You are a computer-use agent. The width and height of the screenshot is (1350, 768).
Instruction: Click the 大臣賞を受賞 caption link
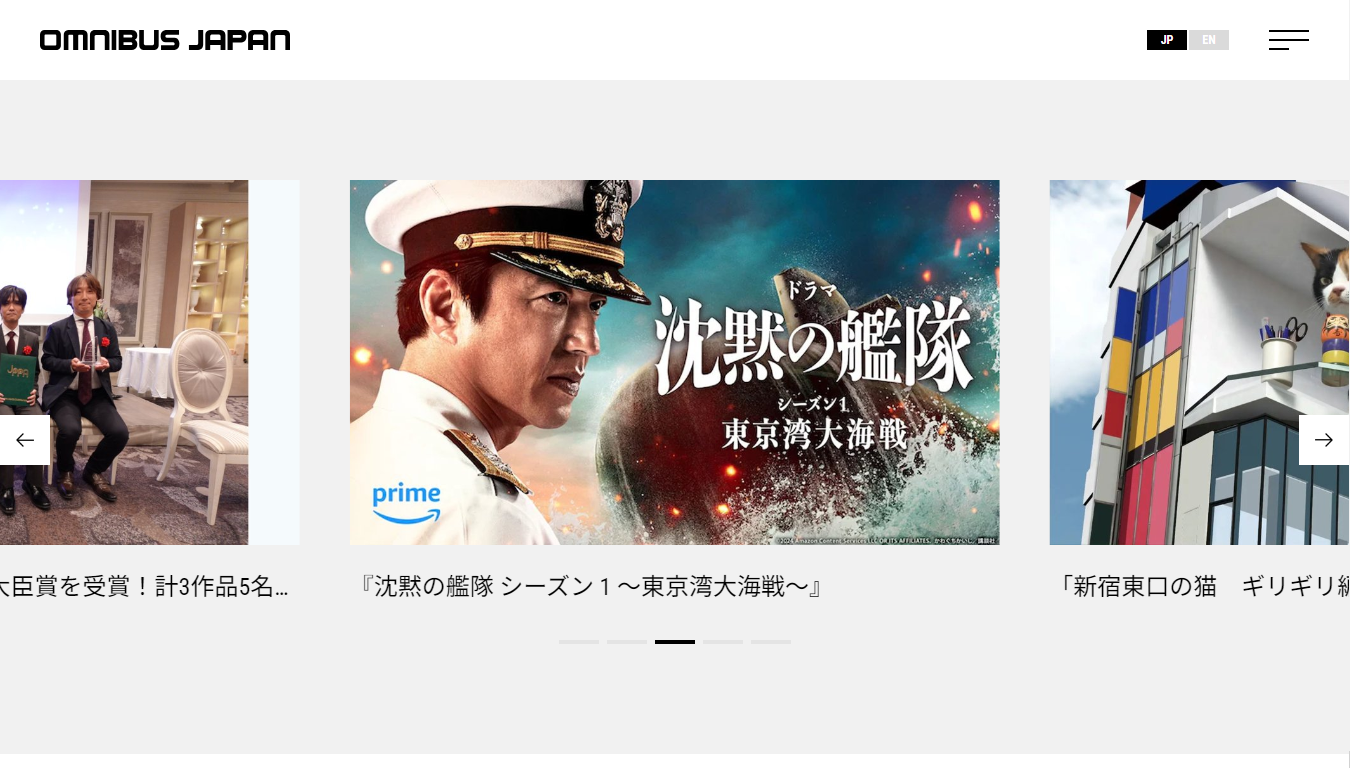tap(145, 587)
